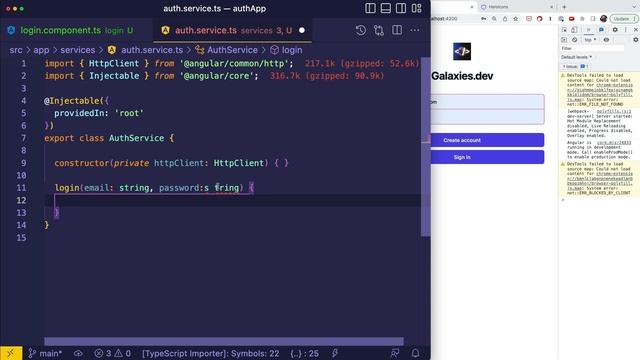Click the Sign in button in browser
This screenshot has height=360, width=640.
click(x=487, y=157)
